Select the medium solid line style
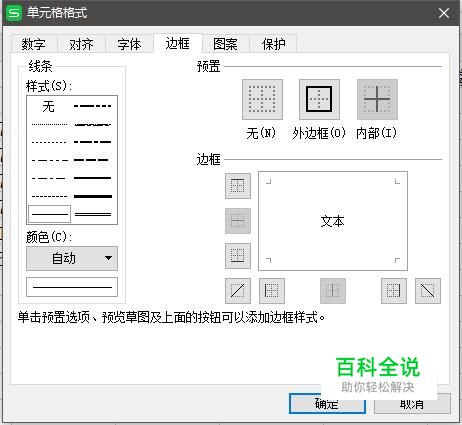The height and width of the screenshot is (425, 462). point(93,178)
